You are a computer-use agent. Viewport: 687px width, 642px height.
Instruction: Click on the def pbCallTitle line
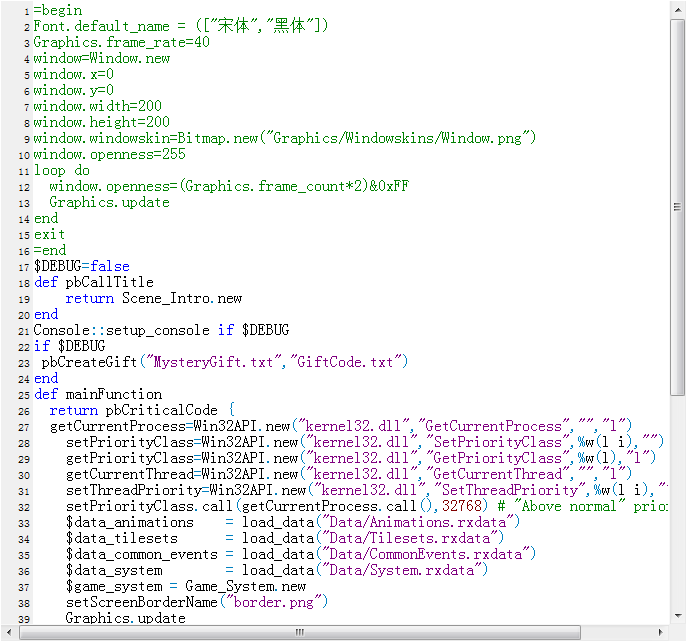pos(94,282)
